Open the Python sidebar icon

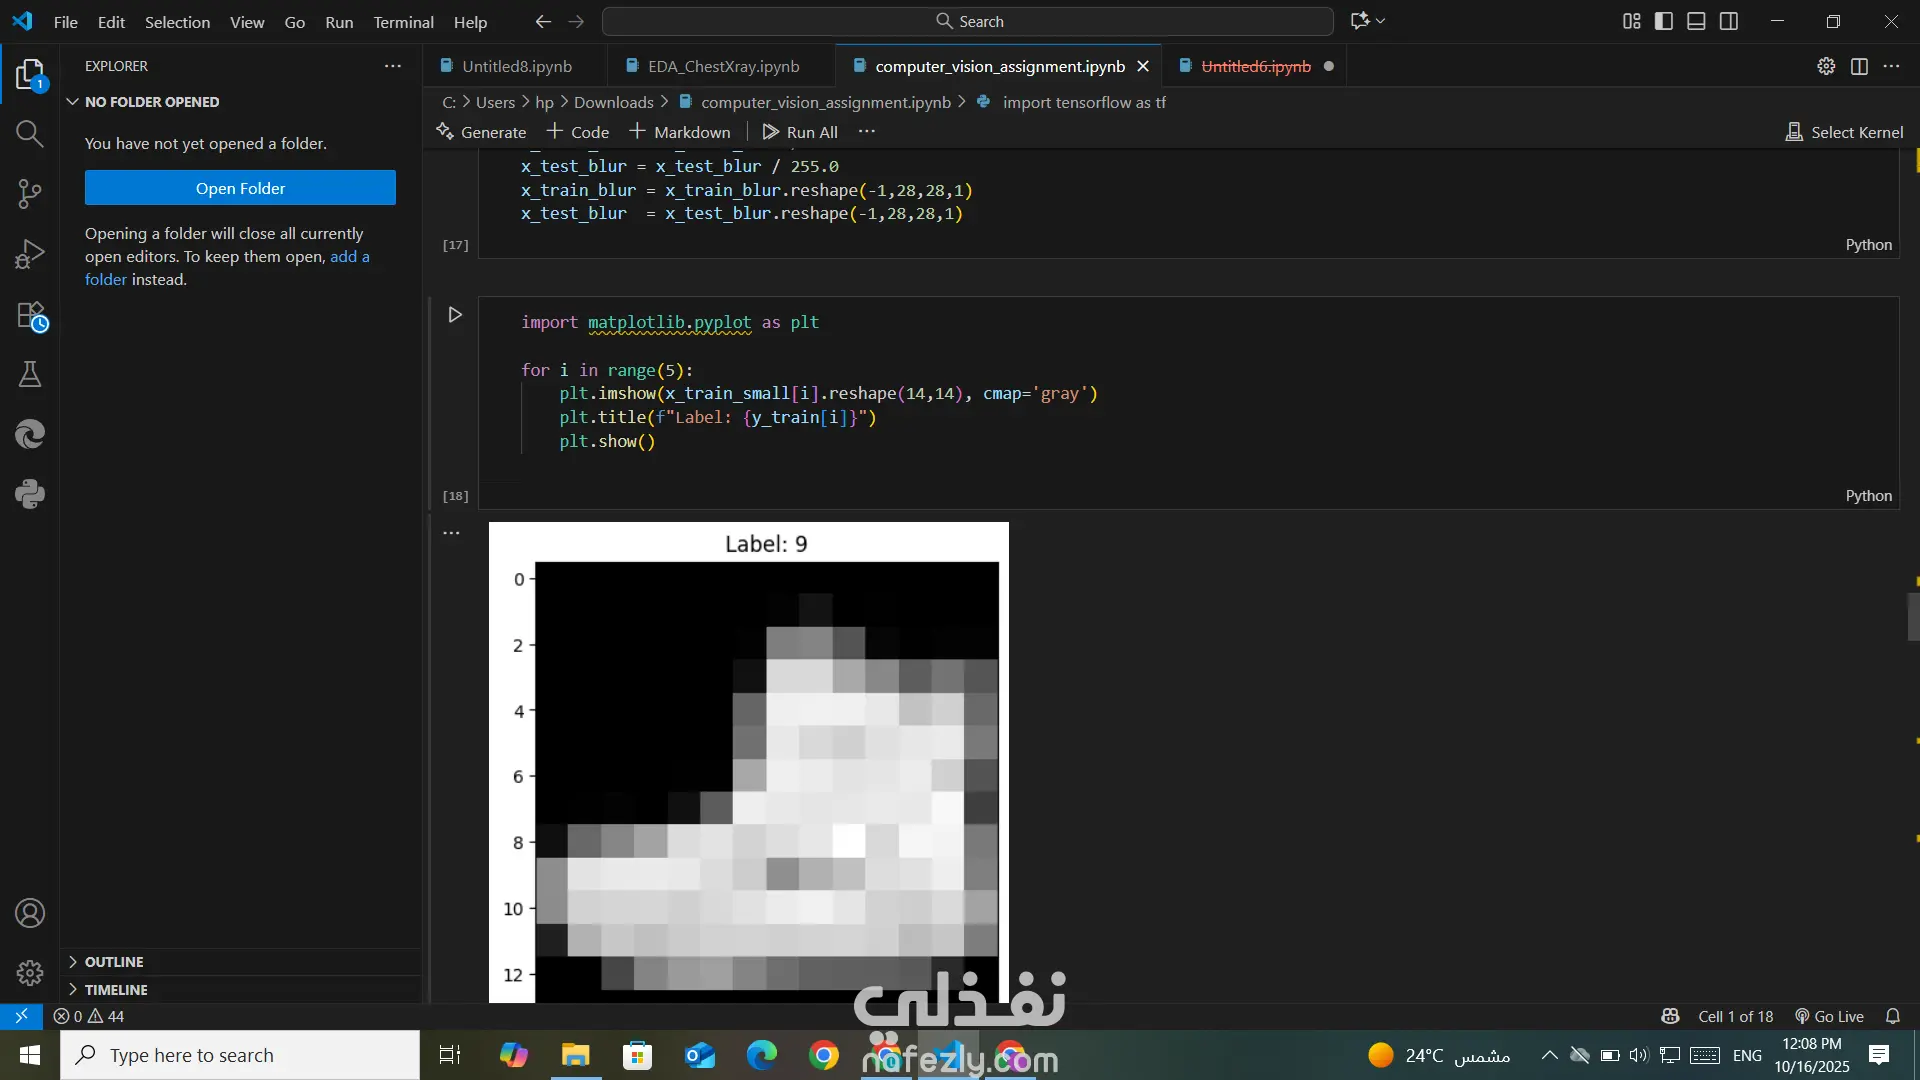click(x=29, y=494)
